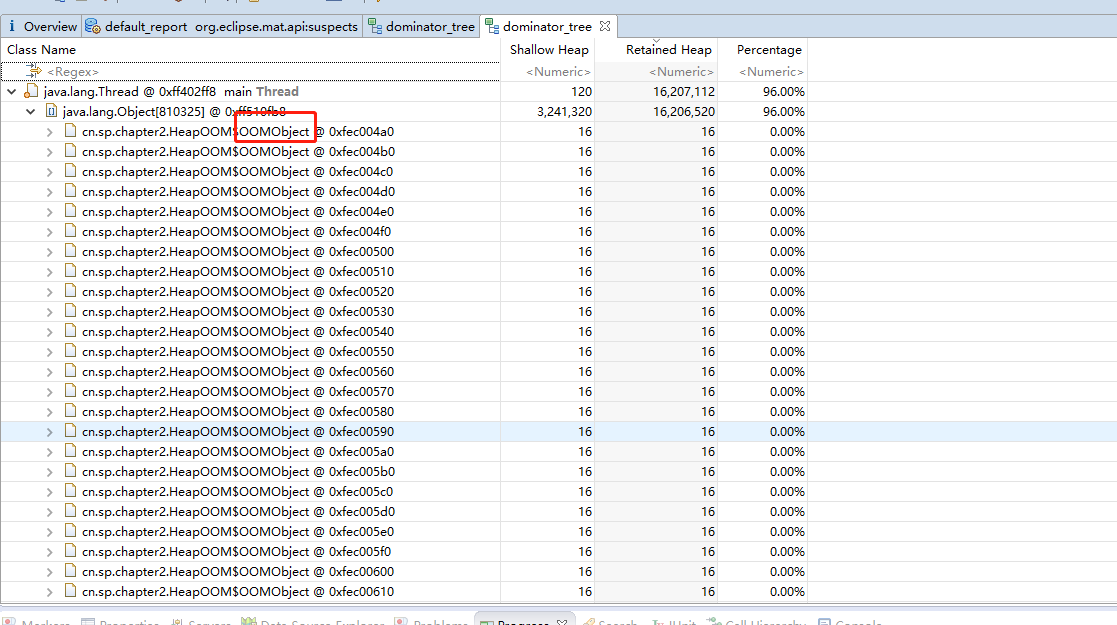Click object icon of OOMObject @ 0xfec004d0
Screen dimensions: 1117x625
[70, 190]
